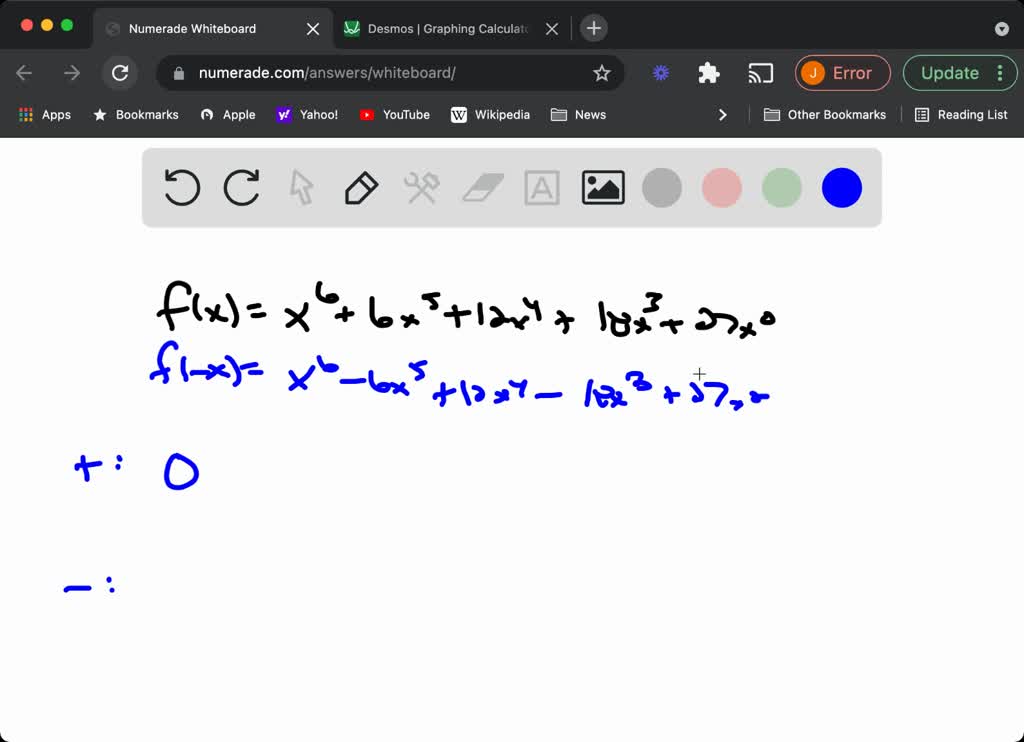Expand the bookmarks bar overflow chevron
Screen dimensions: 1024x742
(x=723, y=114)
